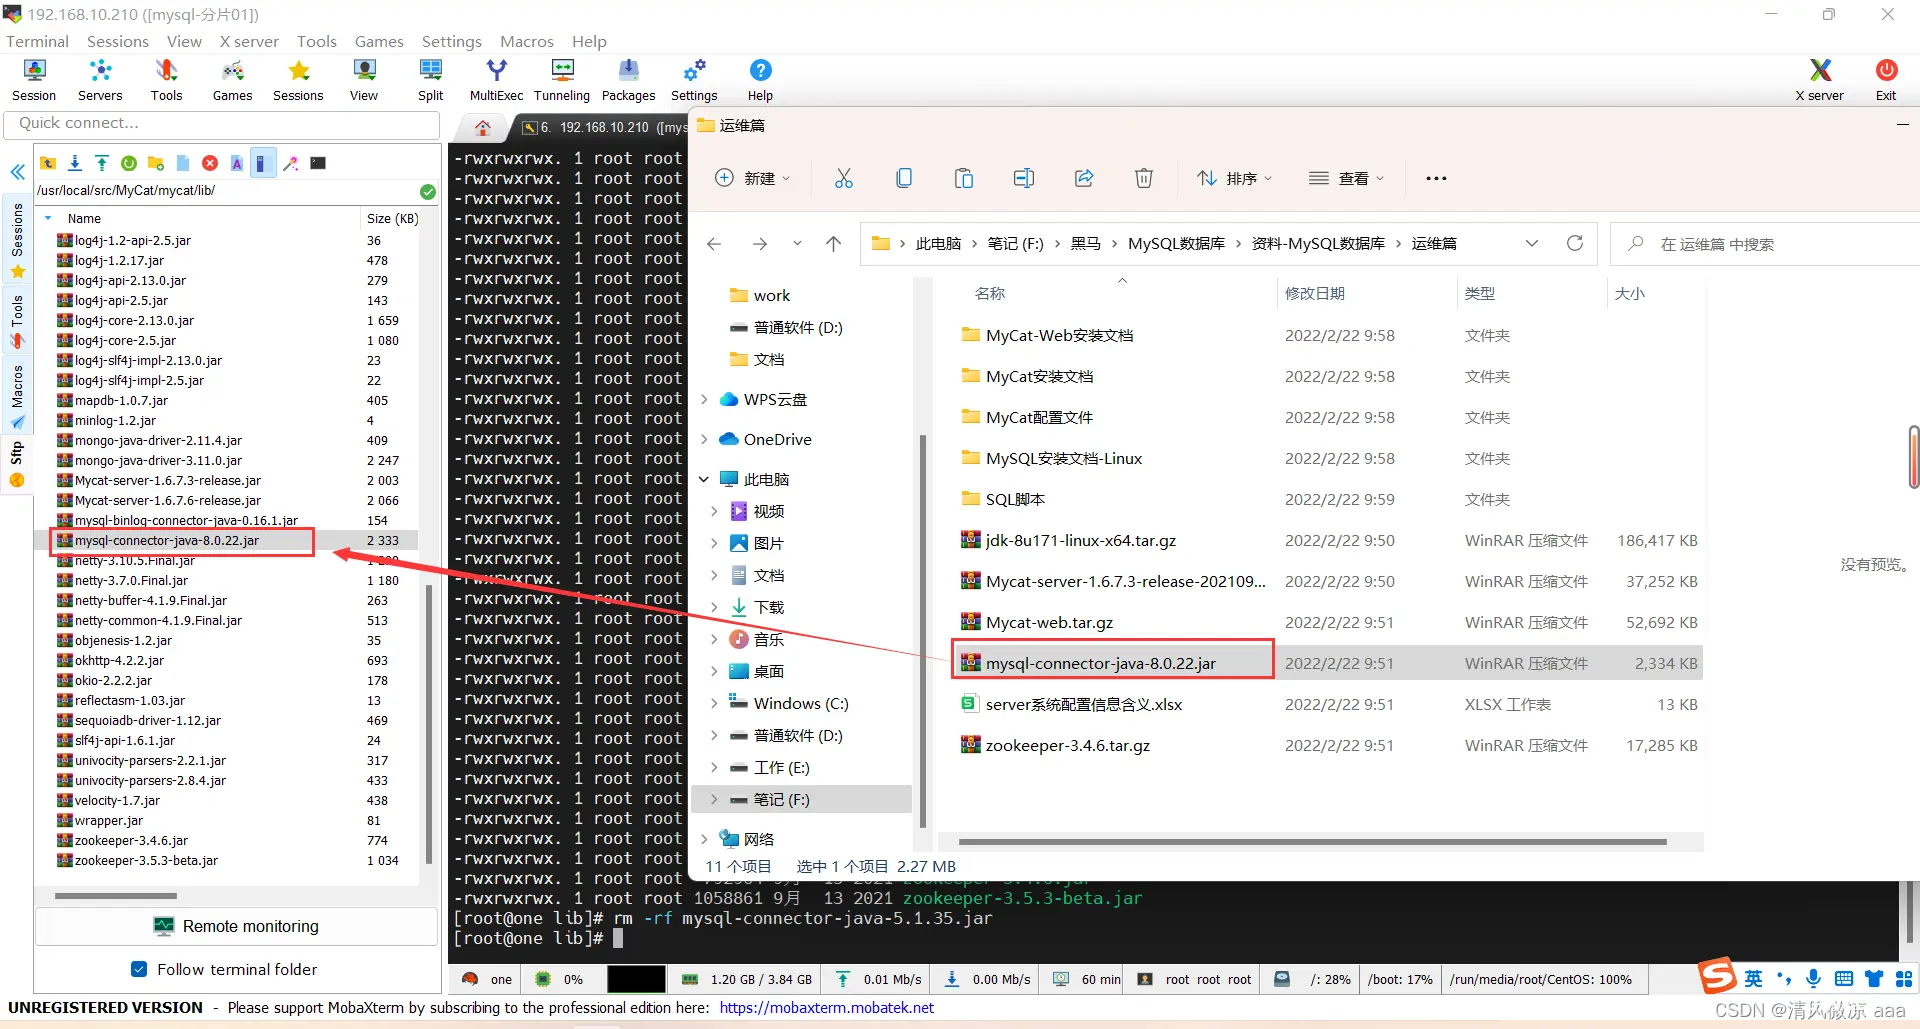Select zookeeper-3.5.3-beta.jar in SFTP list

(x=146, y=860)
